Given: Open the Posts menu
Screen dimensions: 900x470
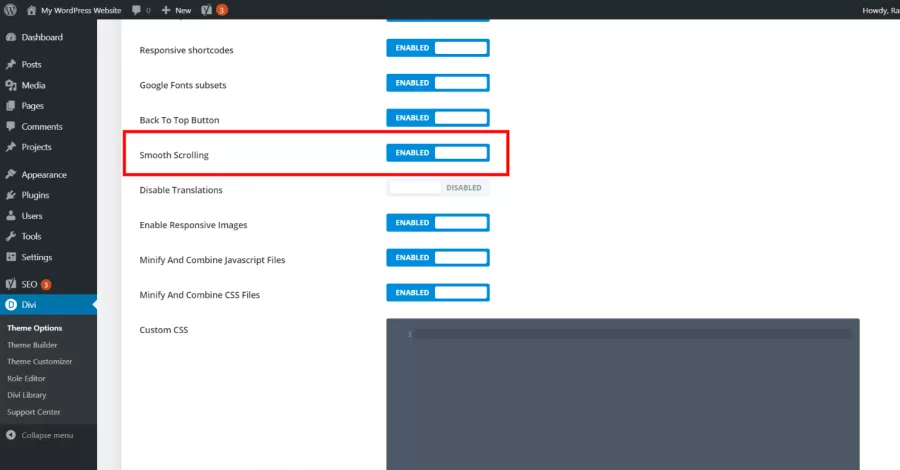Looking at the screenshot, I should pos(48,64).
